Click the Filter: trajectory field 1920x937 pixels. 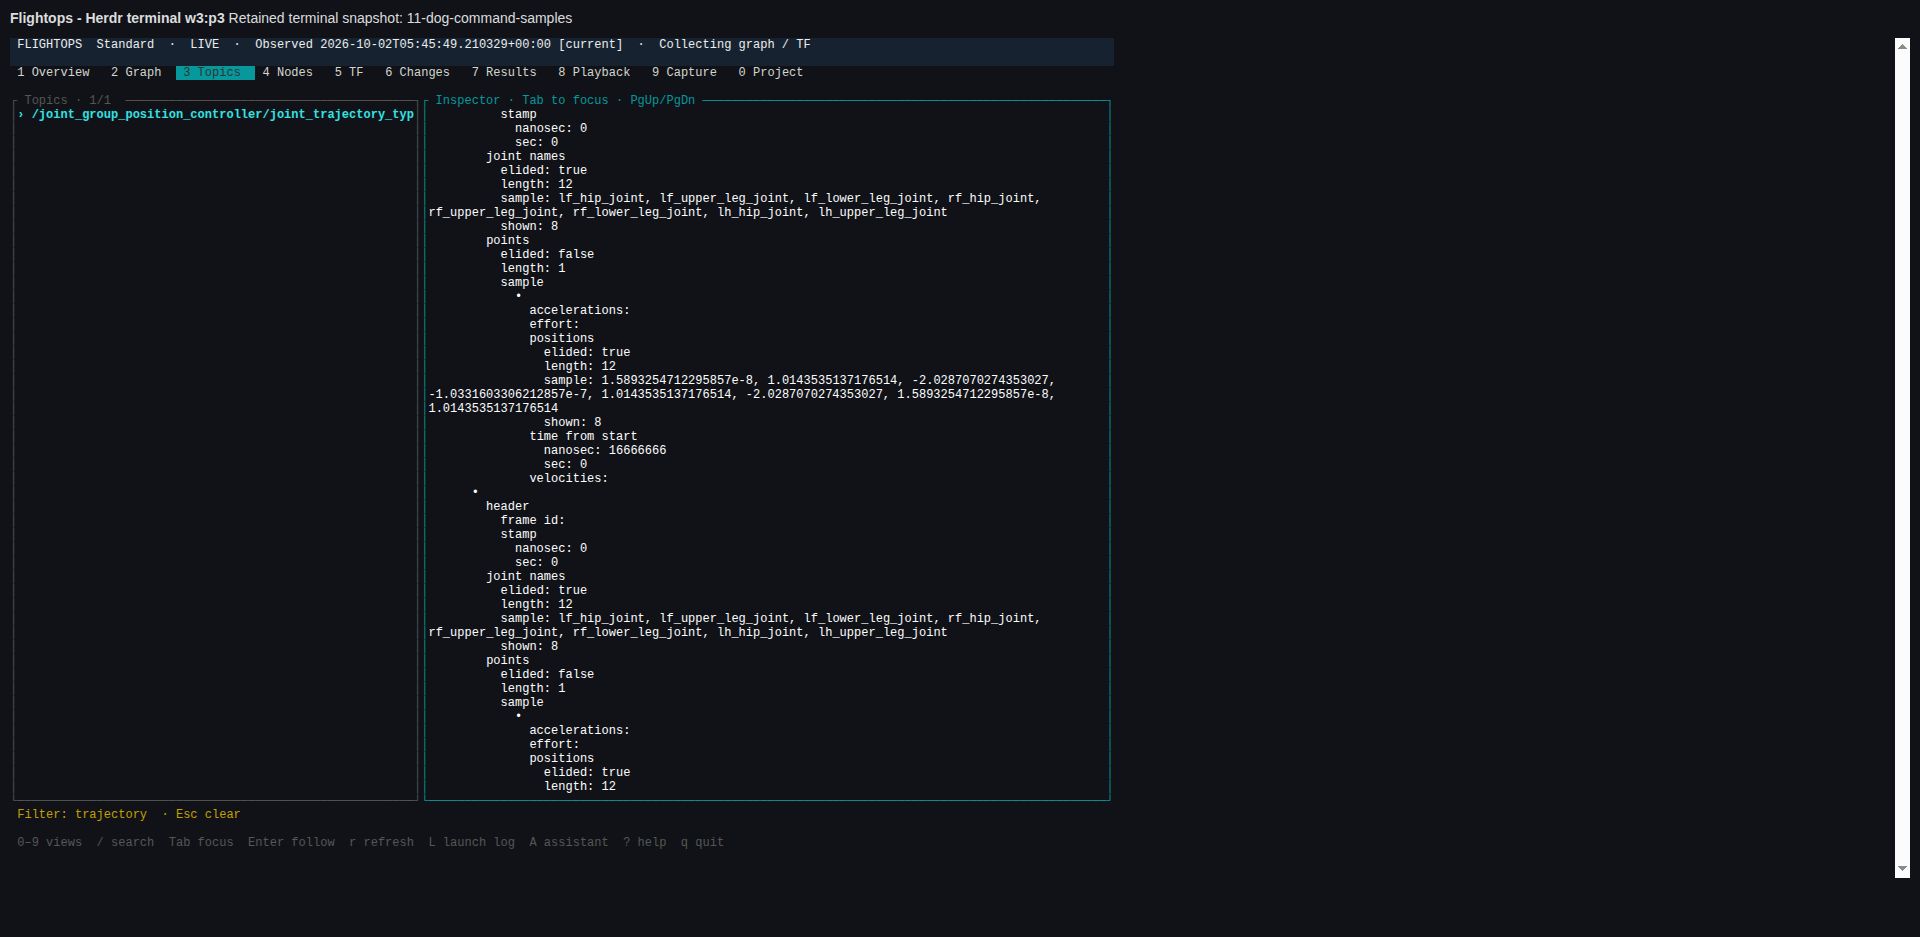tap(82, 814)
